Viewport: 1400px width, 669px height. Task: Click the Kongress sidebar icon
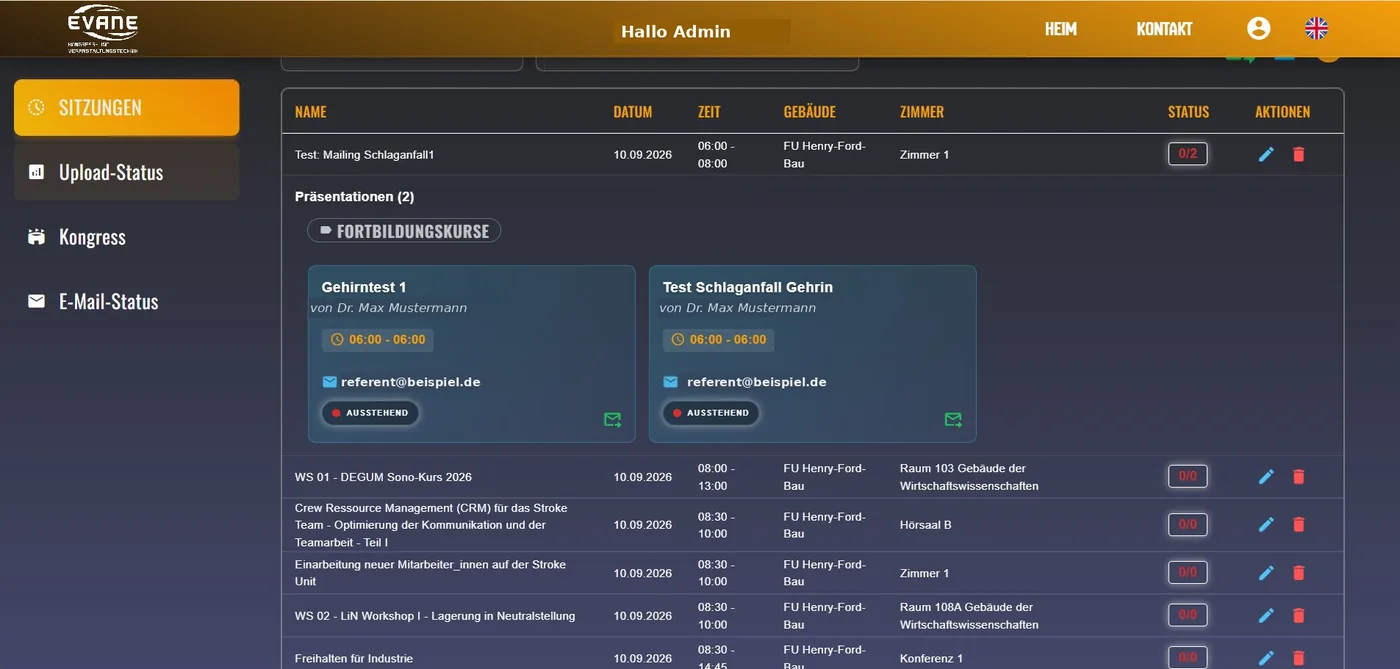(36, 237)
